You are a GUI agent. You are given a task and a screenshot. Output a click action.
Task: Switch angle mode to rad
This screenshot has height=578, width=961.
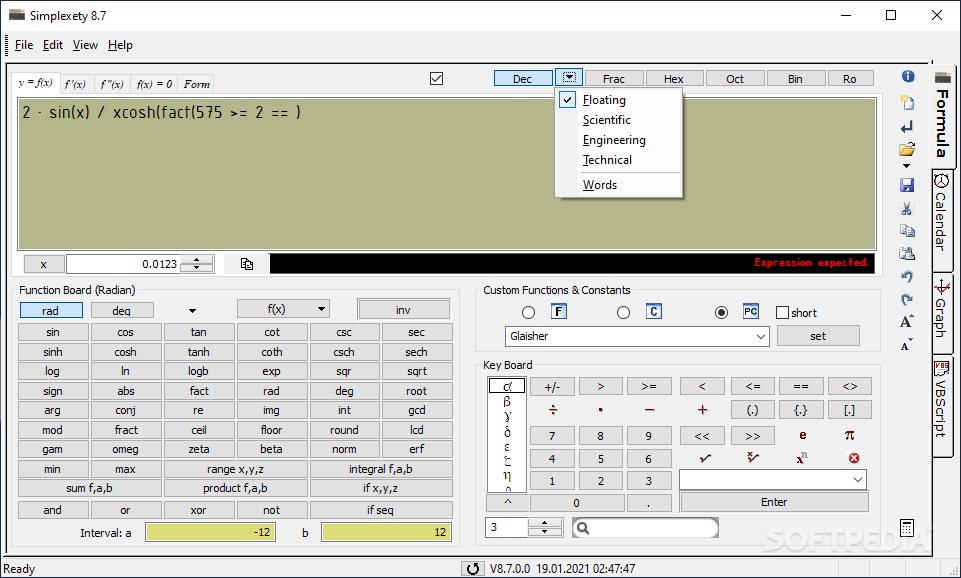coord(51,310)
